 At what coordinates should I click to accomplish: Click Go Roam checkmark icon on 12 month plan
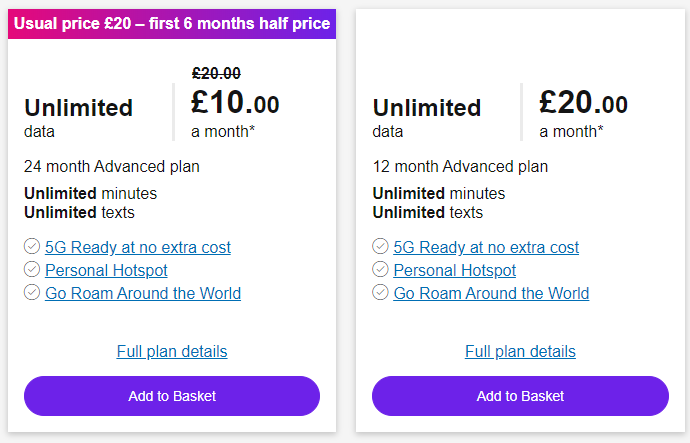click(380, 292)
